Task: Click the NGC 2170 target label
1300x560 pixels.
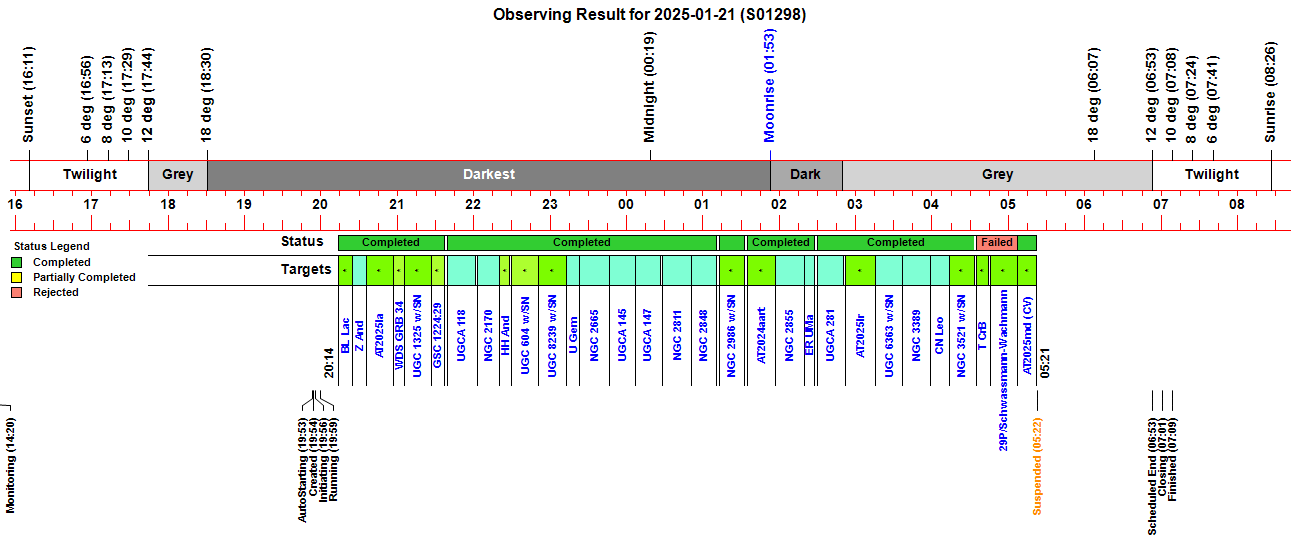Action: 488,334
